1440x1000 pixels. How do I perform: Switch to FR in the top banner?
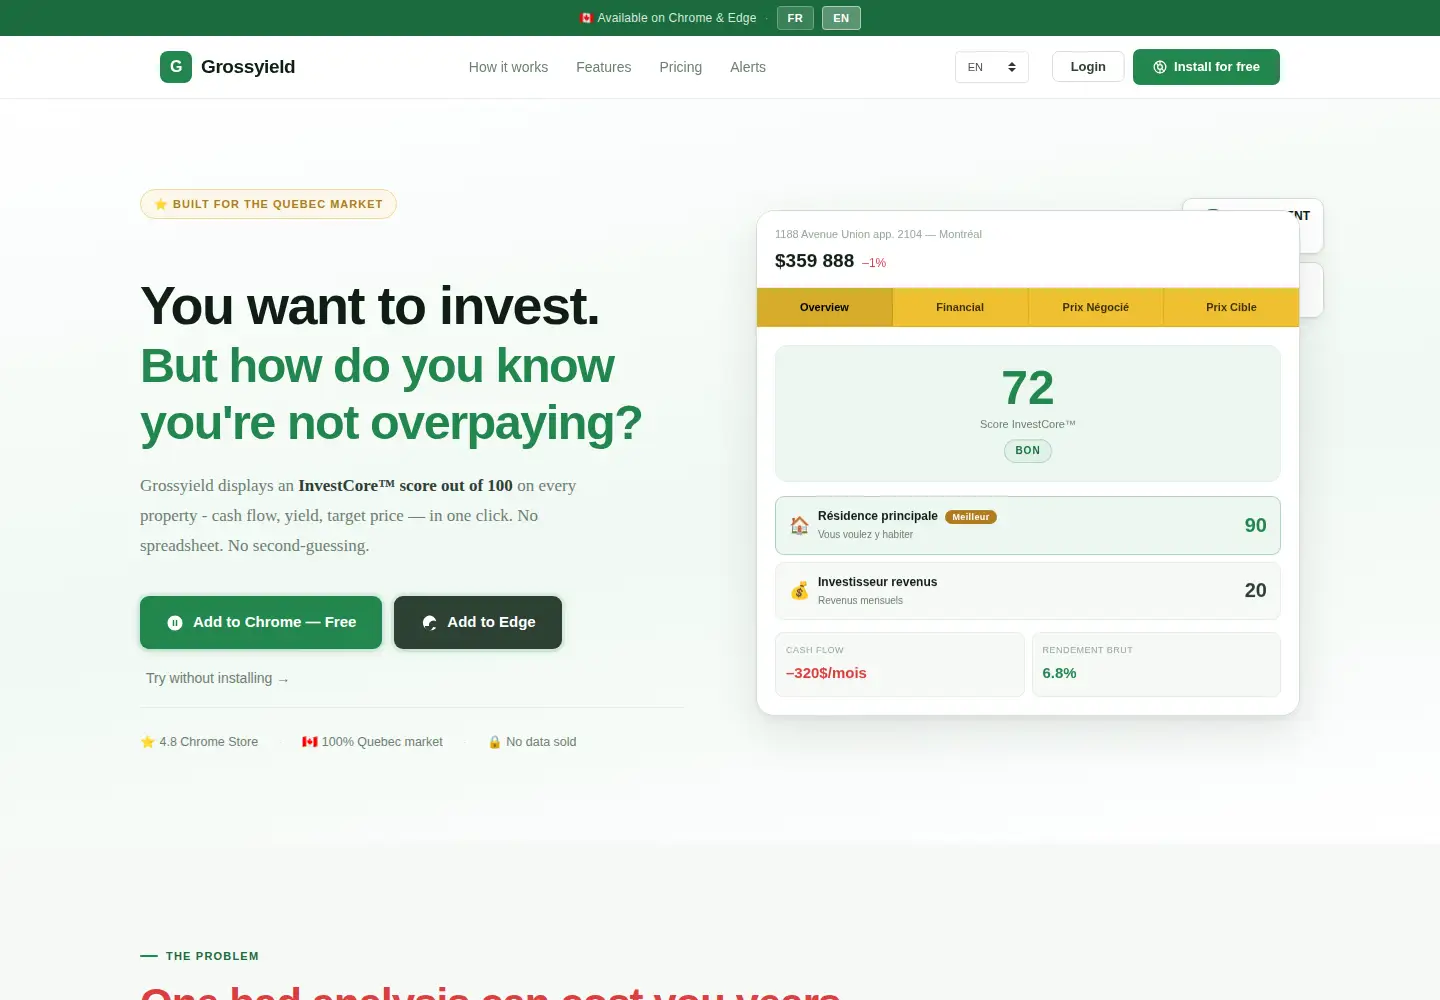(x=795, y=18)
